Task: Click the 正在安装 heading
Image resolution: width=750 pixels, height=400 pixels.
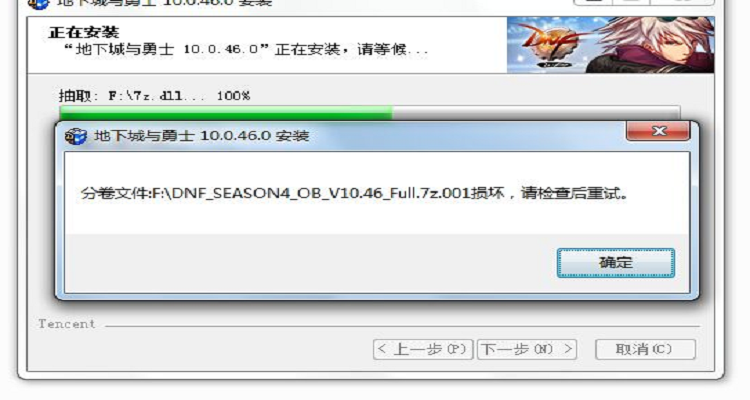Action: 84,32
